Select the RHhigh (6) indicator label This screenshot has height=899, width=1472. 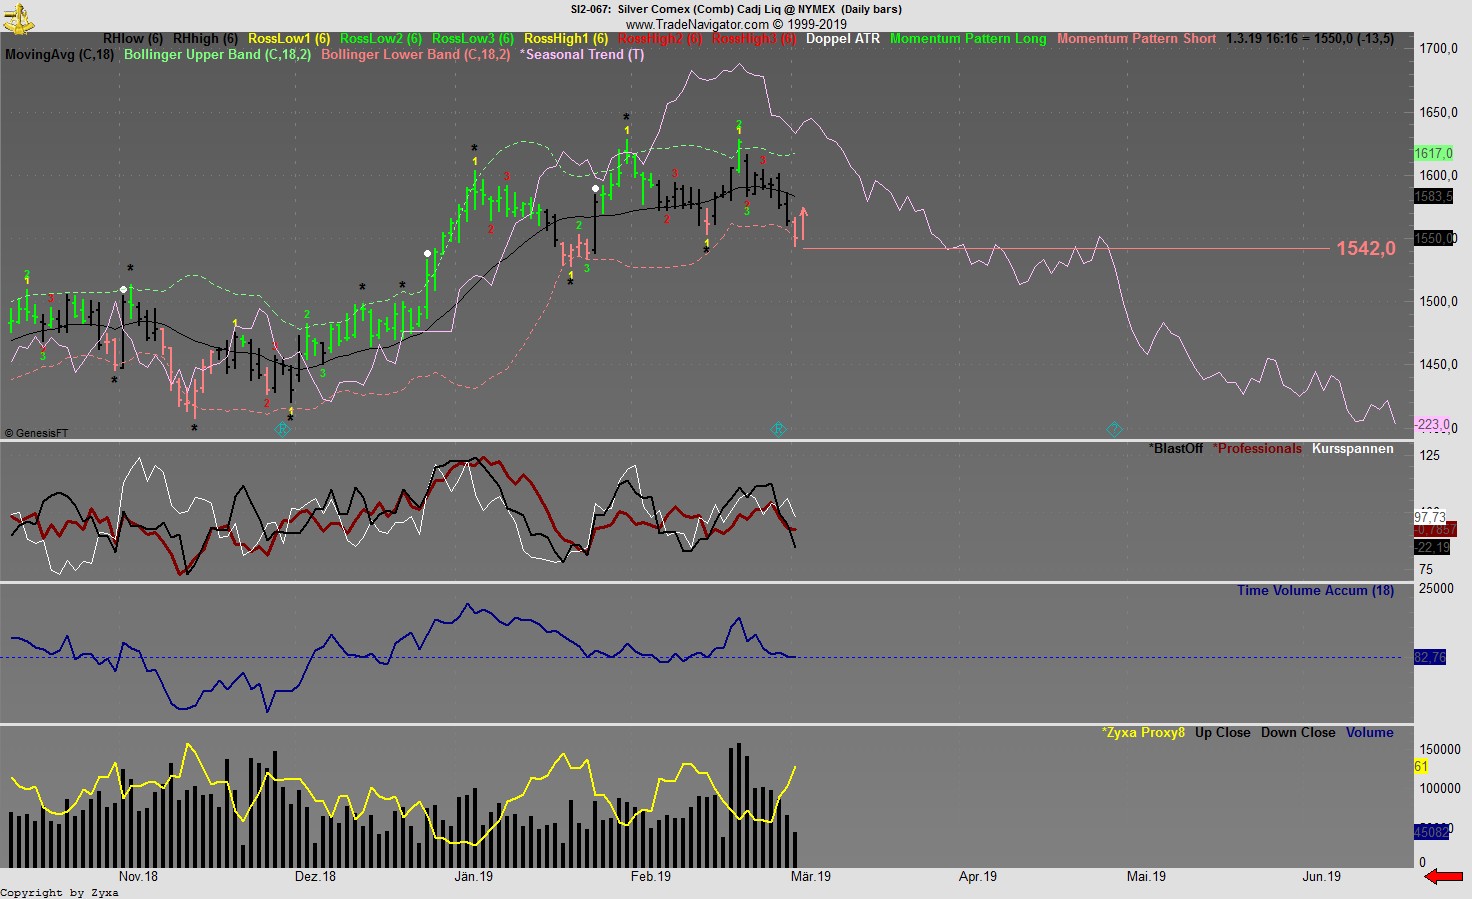click(205, 39)
